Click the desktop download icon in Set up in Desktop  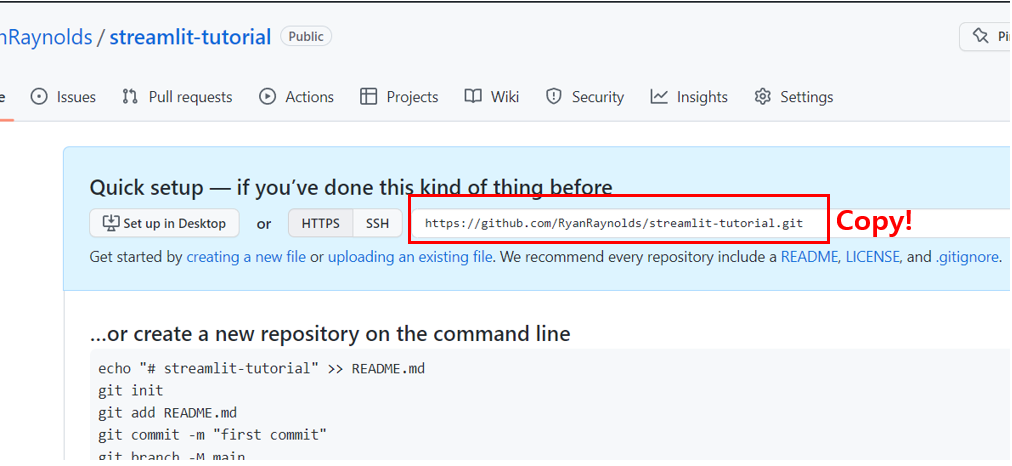[x=111, y=223]
